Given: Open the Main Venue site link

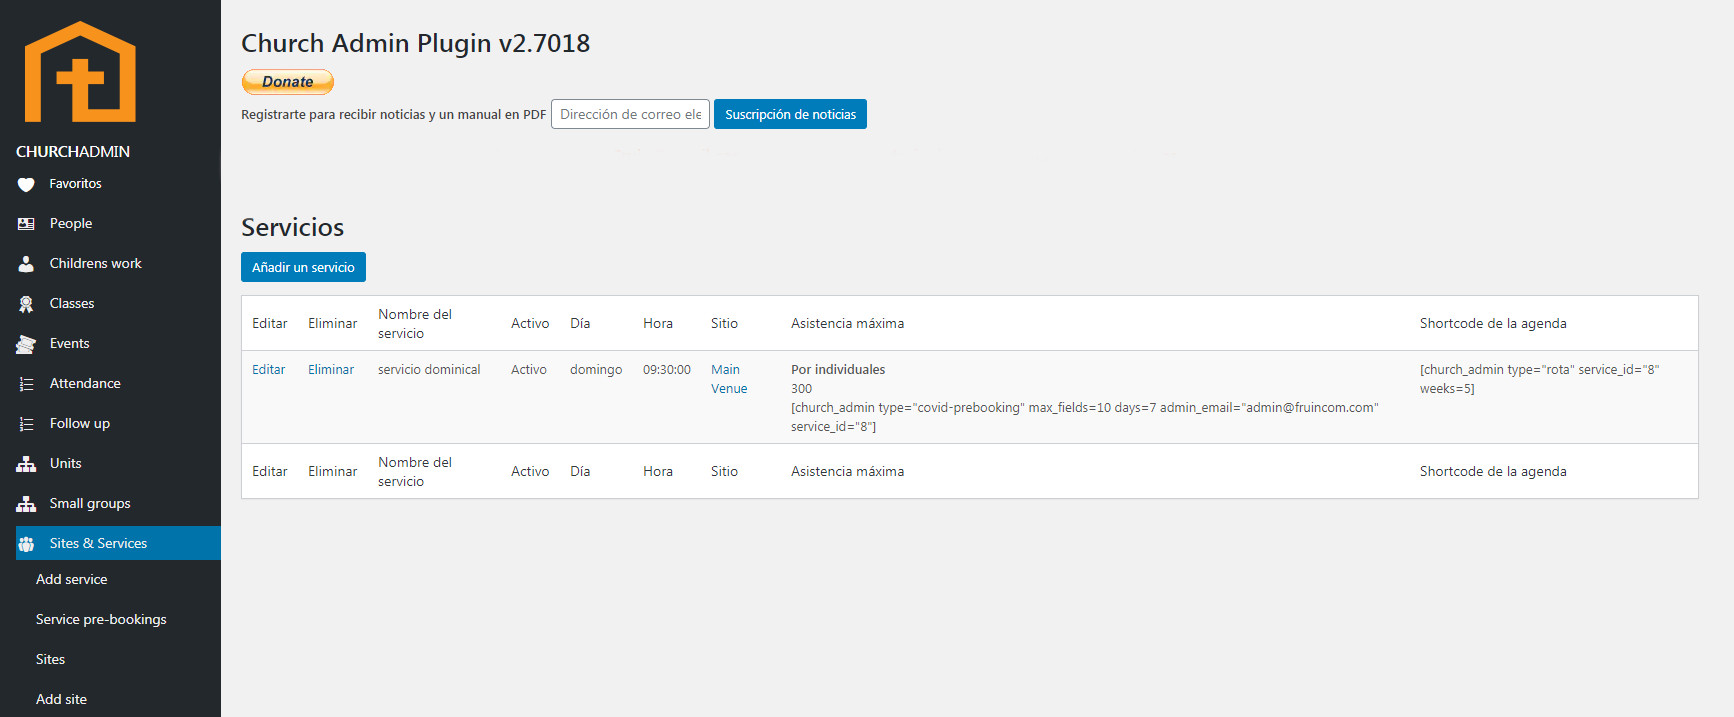Looking at the screenshot, I should (x=728, y=379).
